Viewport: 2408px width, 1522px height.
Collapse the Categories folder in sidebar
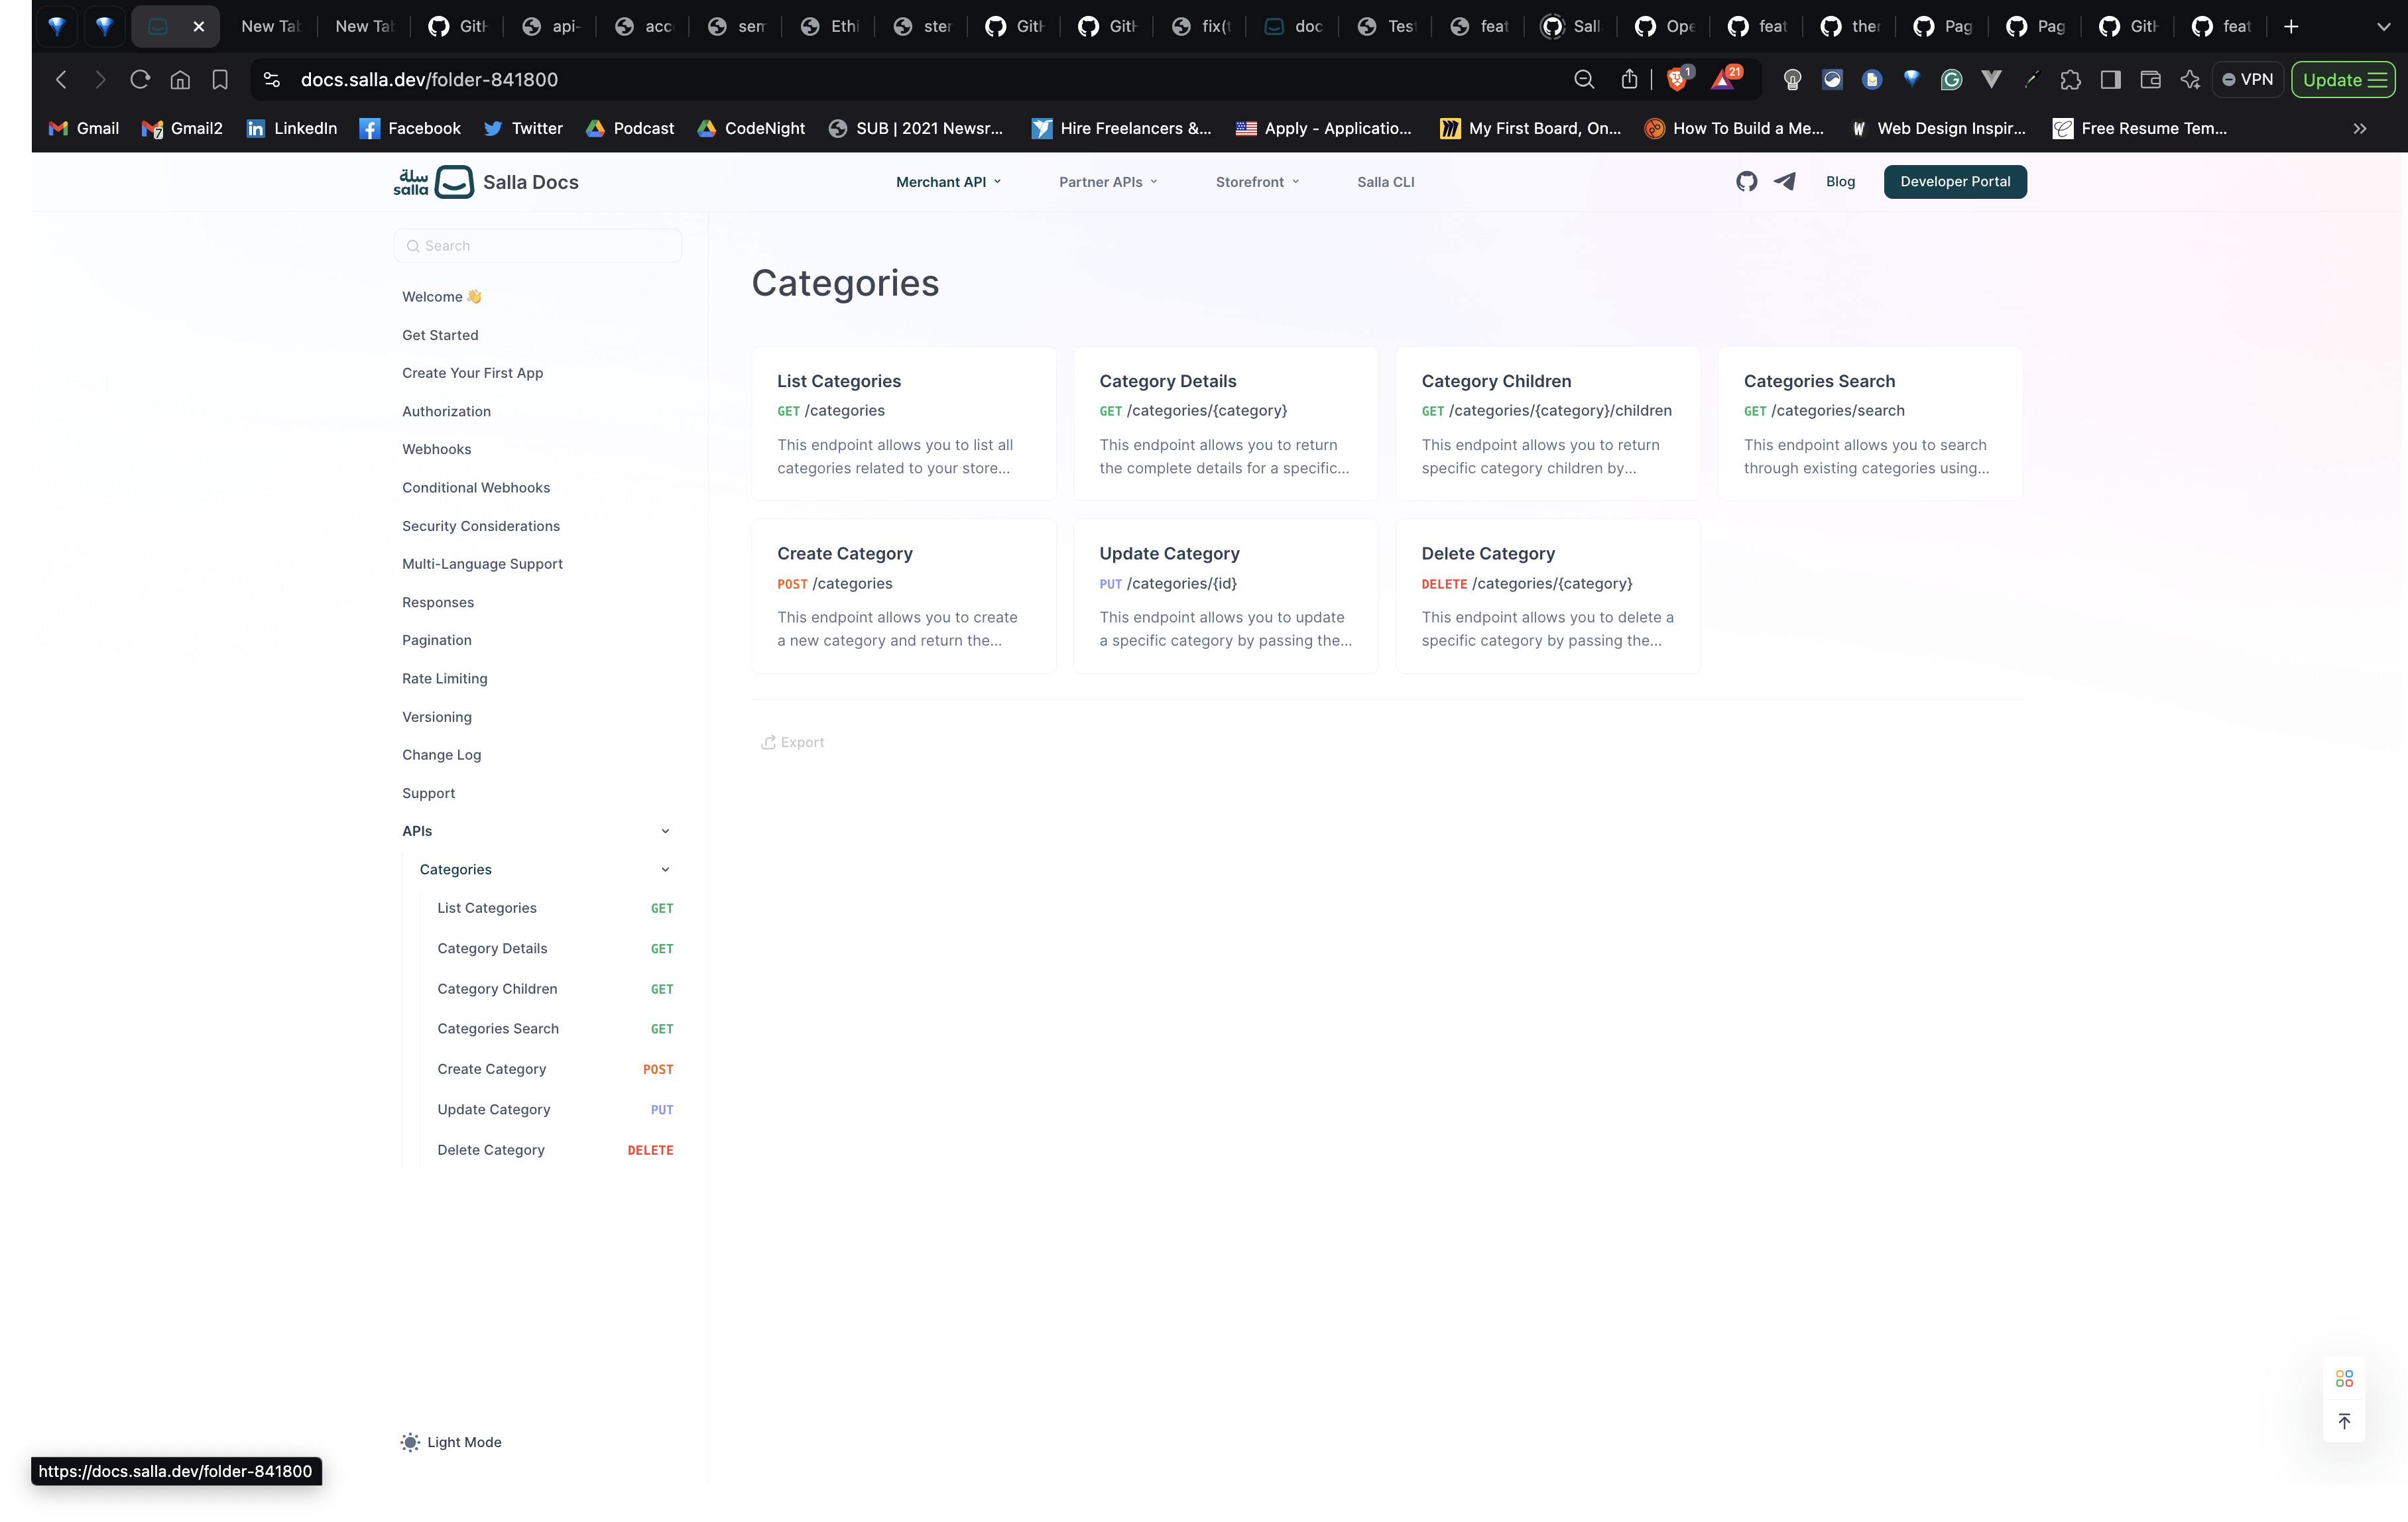pos(665,869)
